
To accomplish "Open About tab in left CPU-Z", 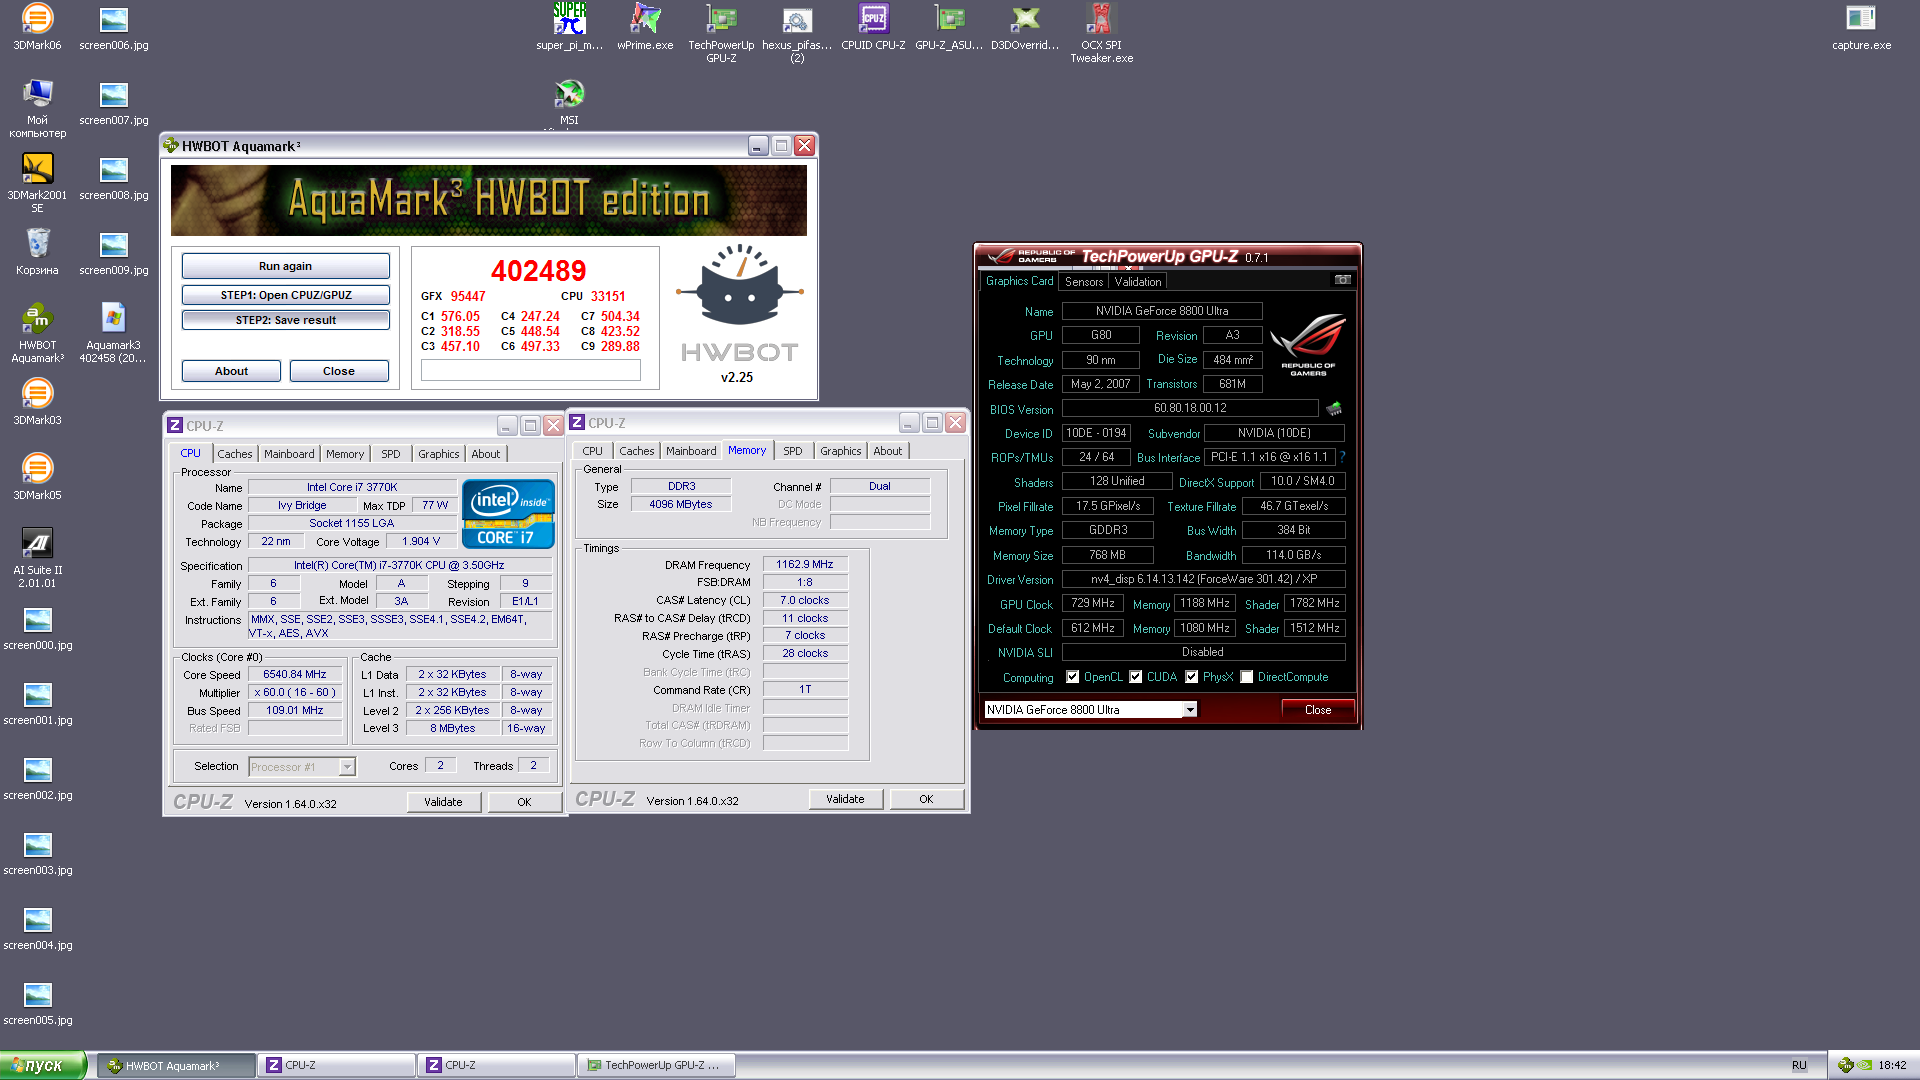I will click(x=486, y=454).
